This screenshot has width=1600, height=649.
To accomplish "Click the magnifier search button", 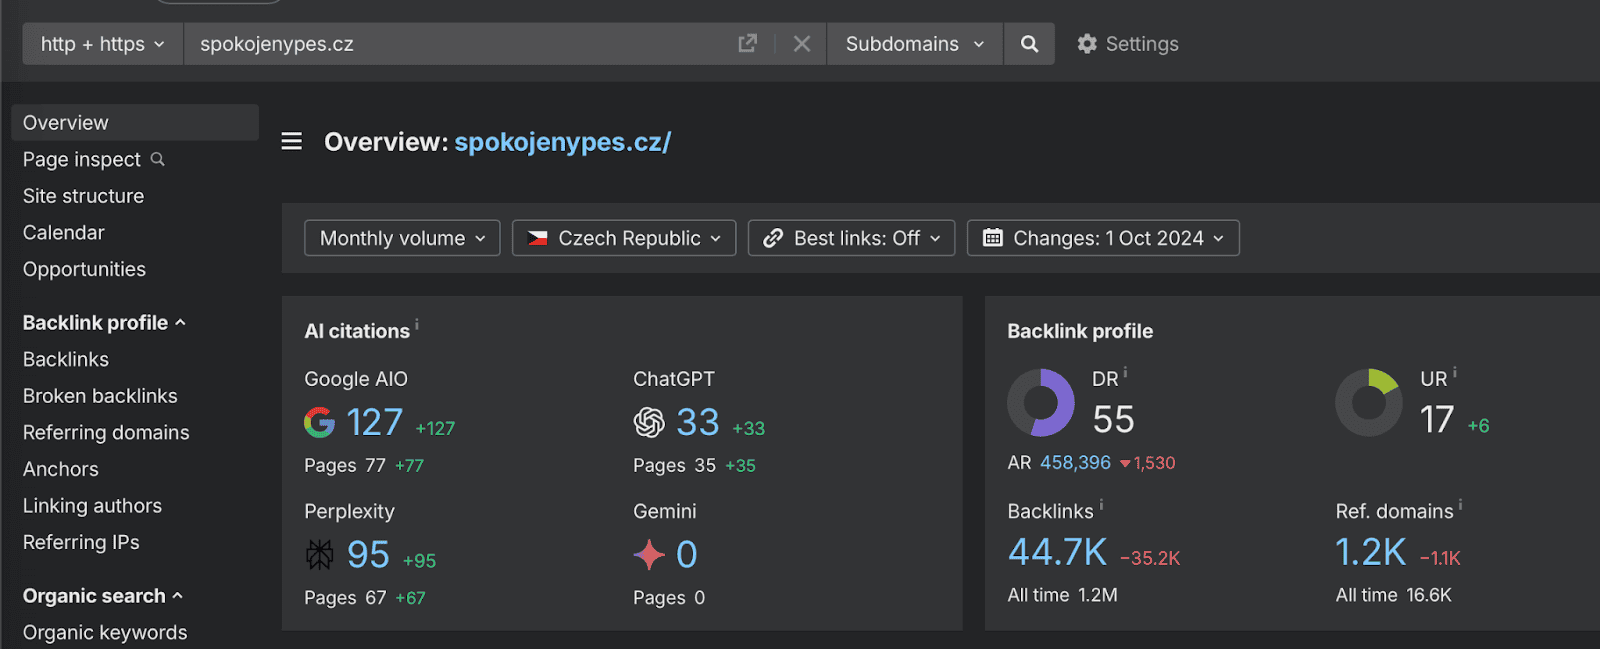I will pos(1029,44).
